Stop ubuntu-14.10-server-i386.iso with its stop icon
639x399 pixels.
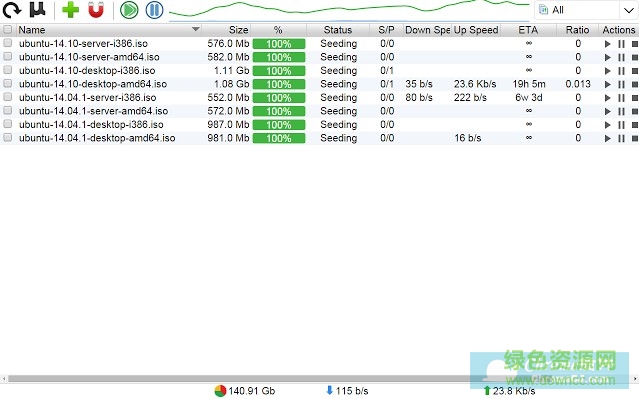[x=635, y=44]
